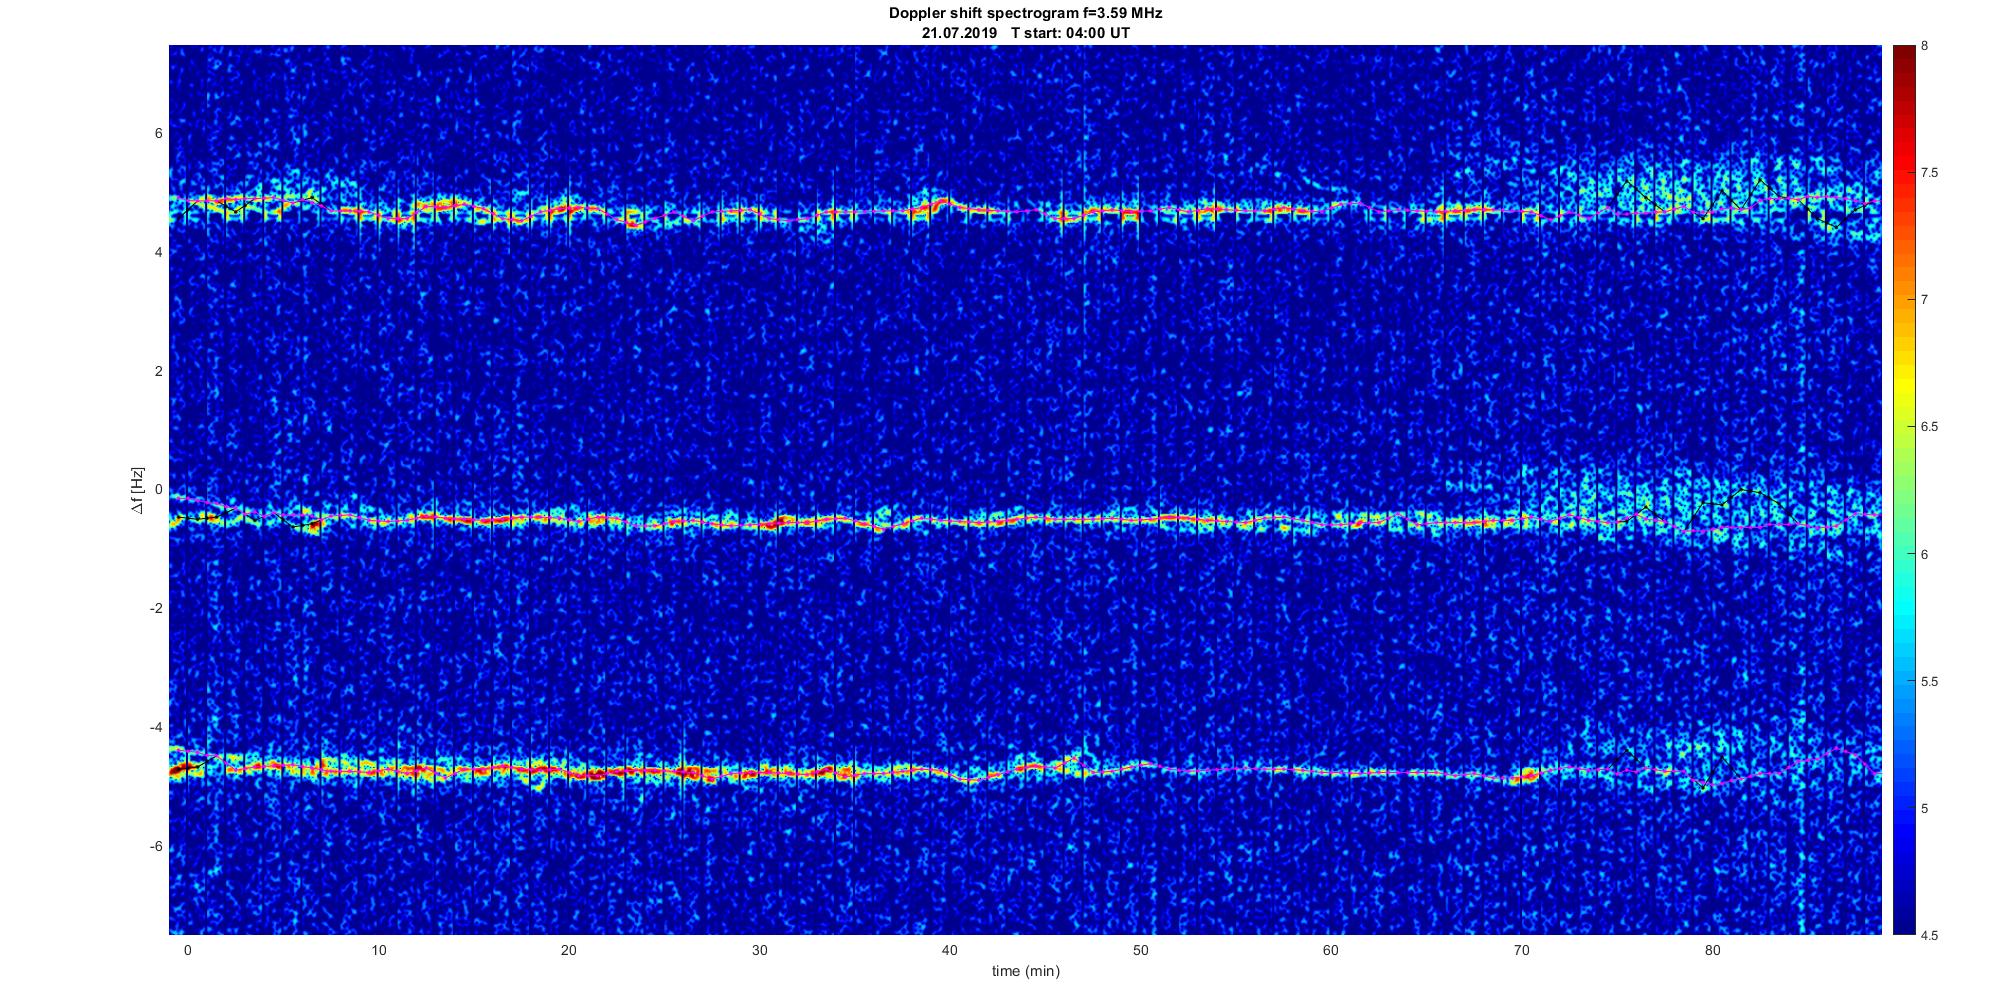
Task: Click the time-axis tick label '60'
Action: coord(1331,950)
